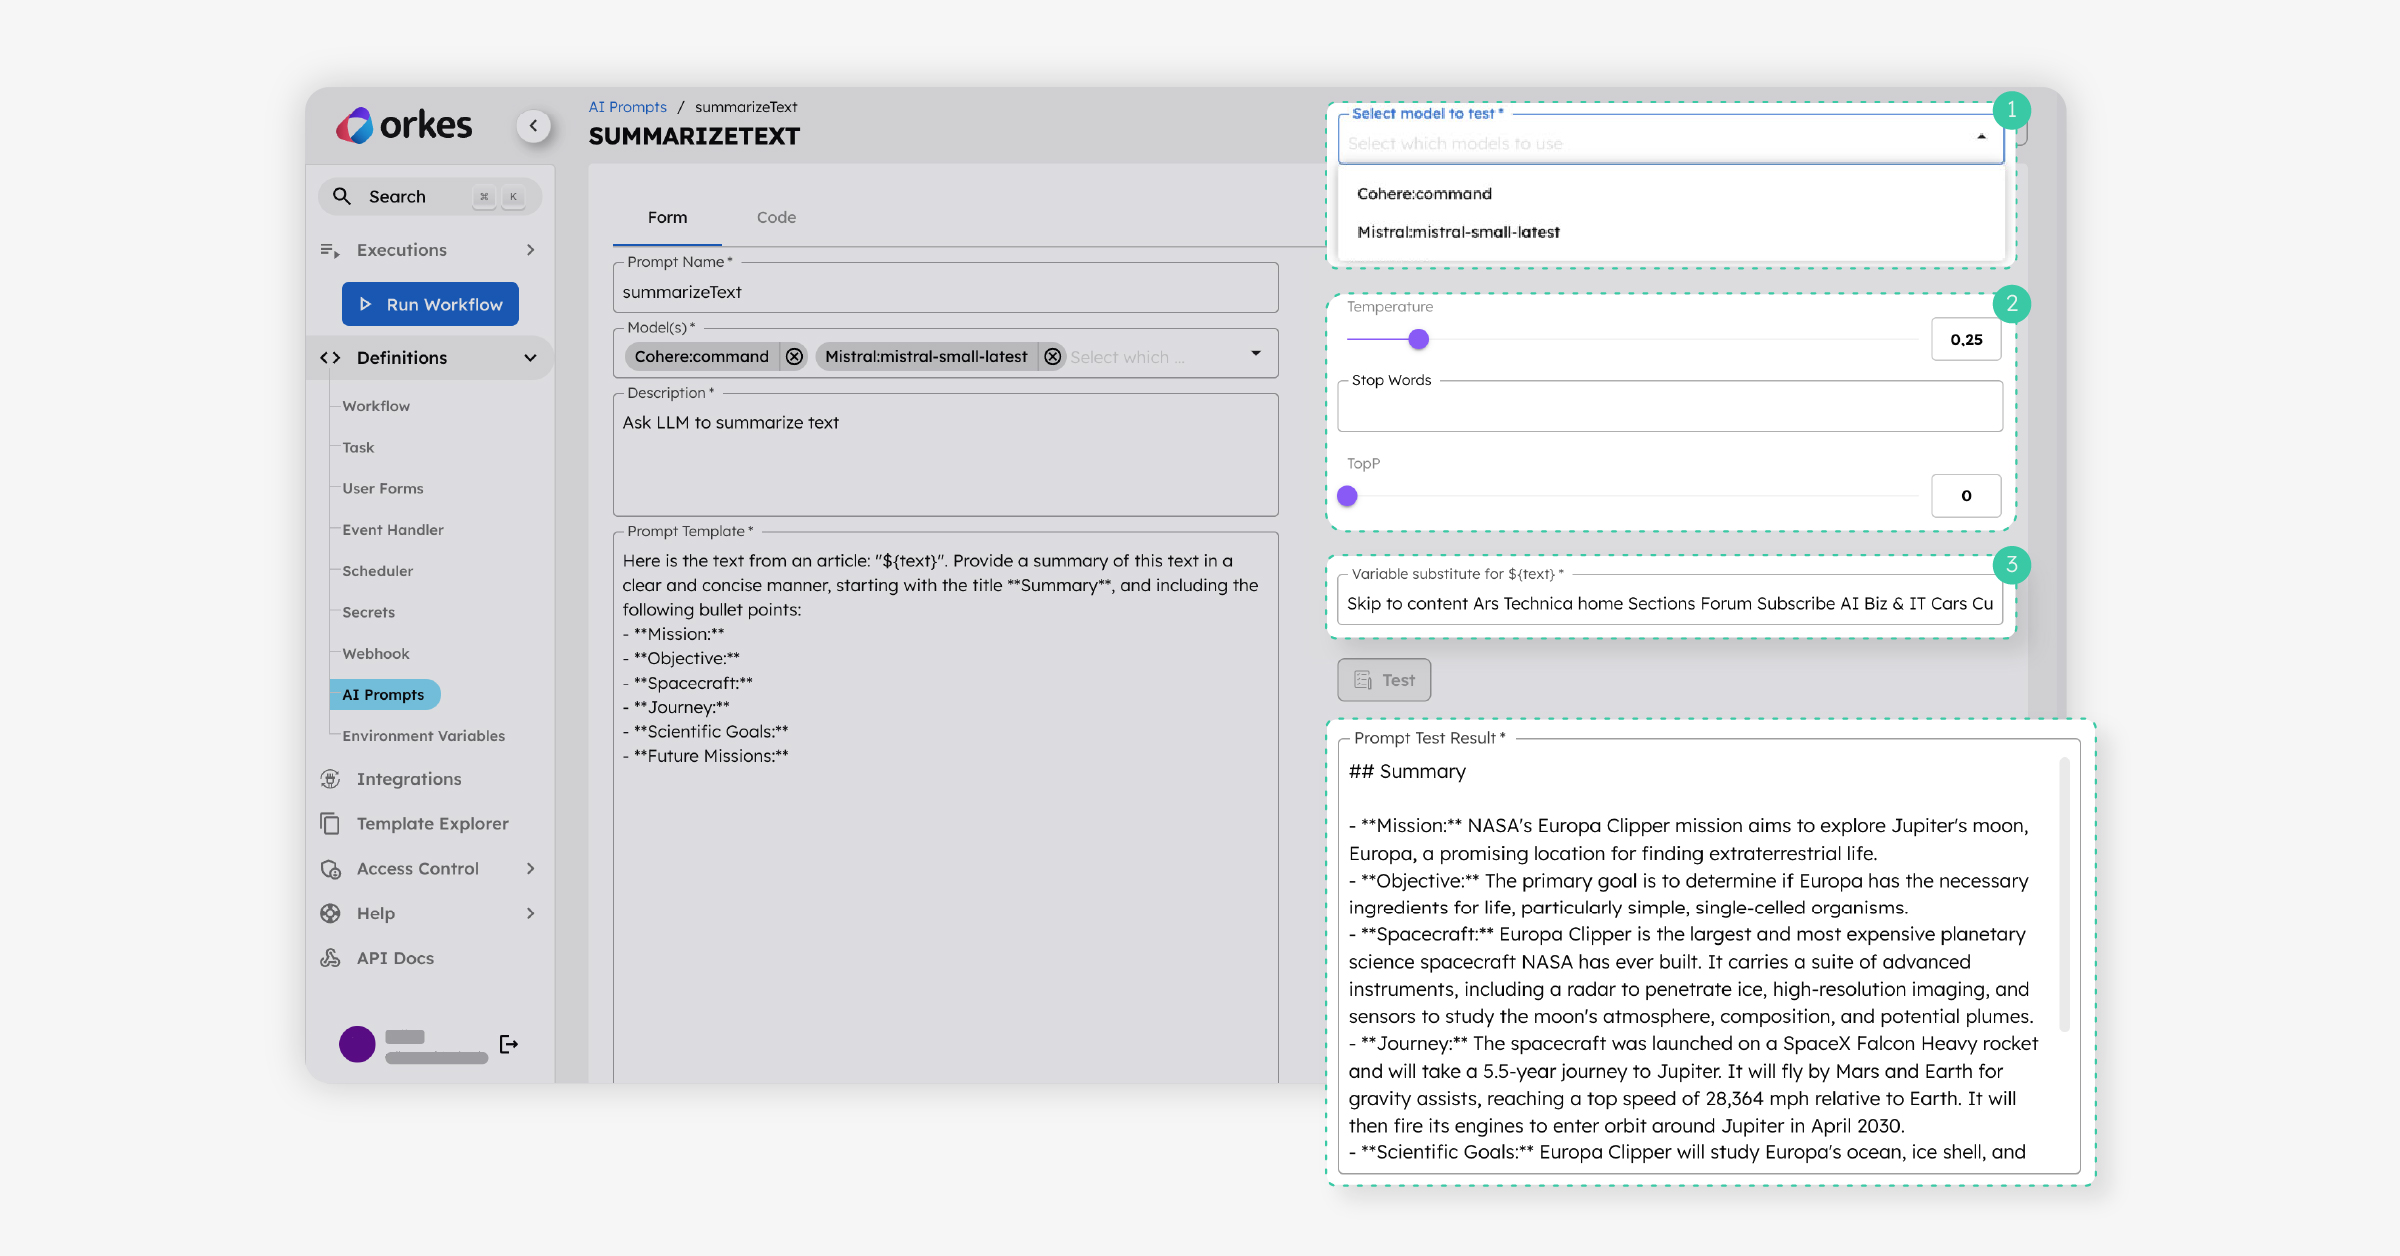Adjust the Temperature slider
2400x1256 pixels.
tap(1418, 339)
